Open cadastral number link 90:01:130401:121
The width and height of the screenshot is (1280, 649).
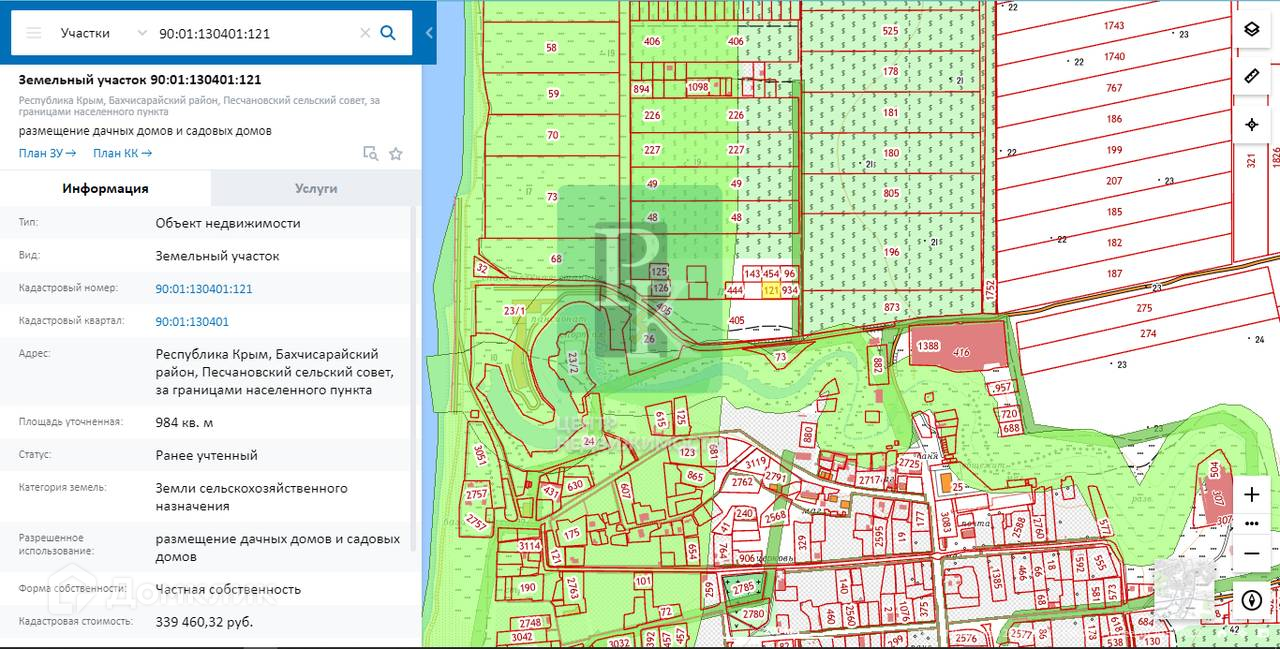tap(204, 289)
